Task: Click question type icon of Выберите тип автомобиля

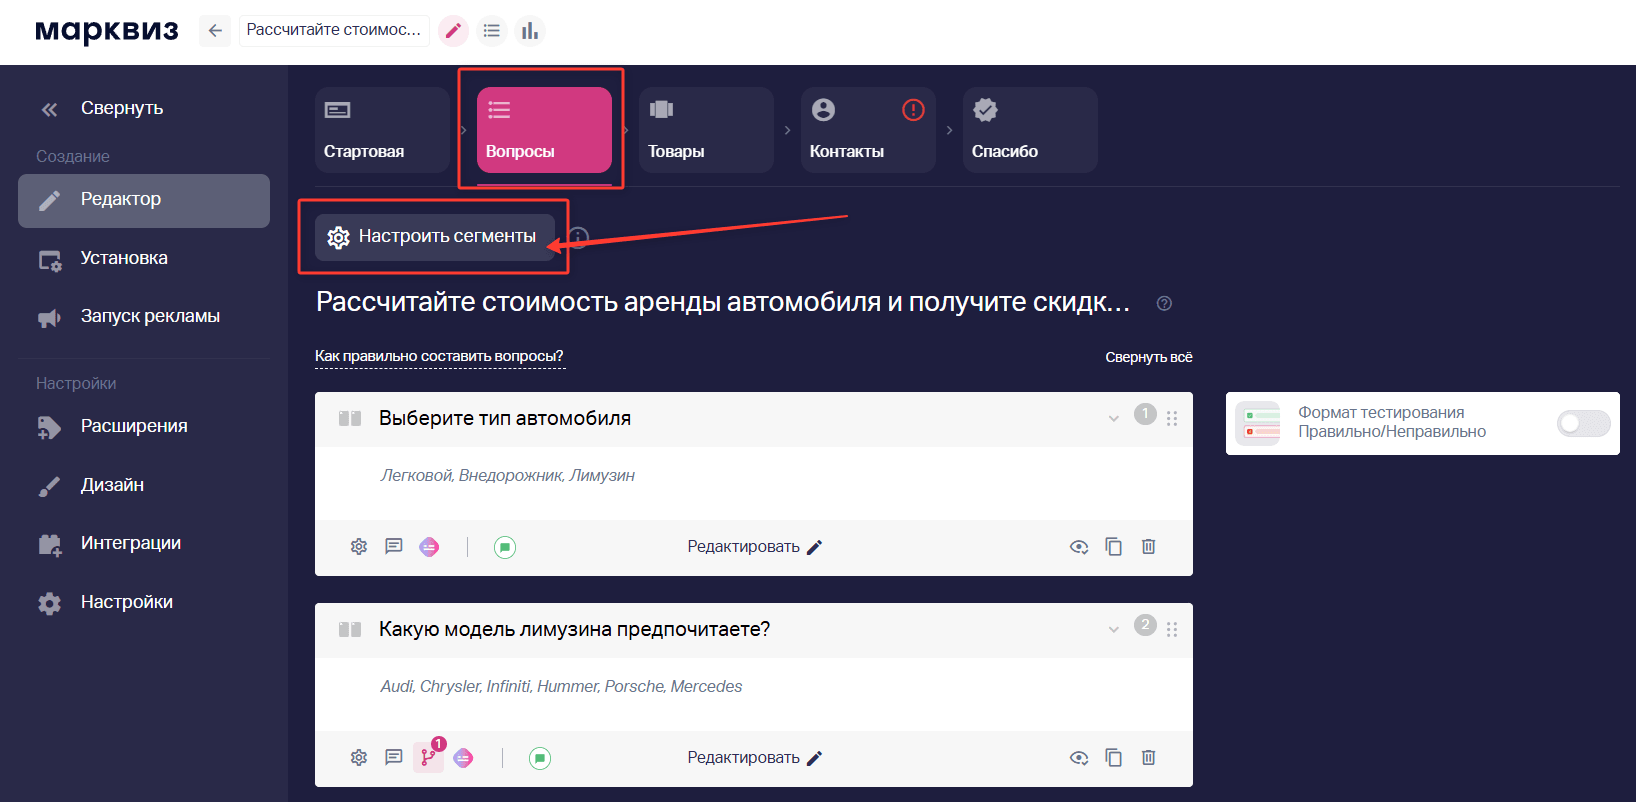Action: [x=350, y=419]
